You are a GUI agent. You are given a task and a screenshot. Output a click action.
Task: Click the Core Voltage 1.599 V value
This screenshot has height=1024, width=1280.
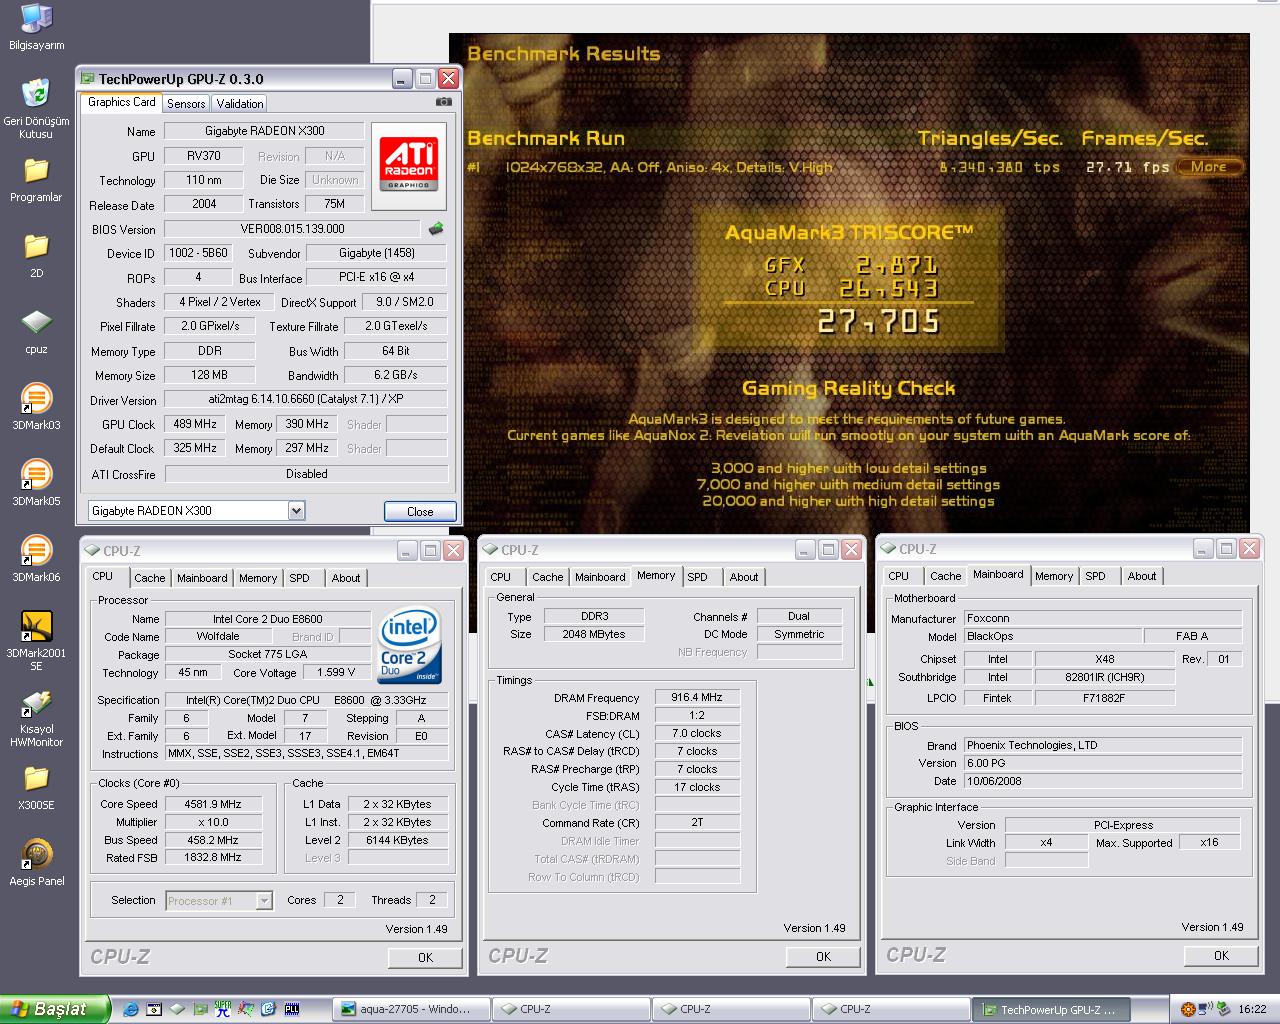336,673
